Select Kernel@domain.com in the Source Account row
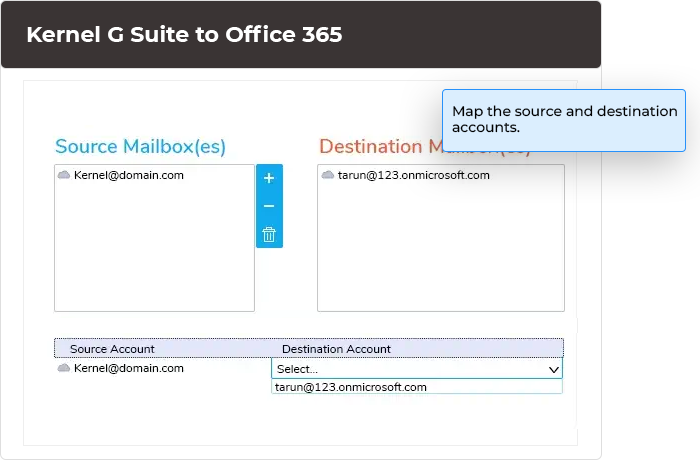700x460 pixels. (128, 368)
